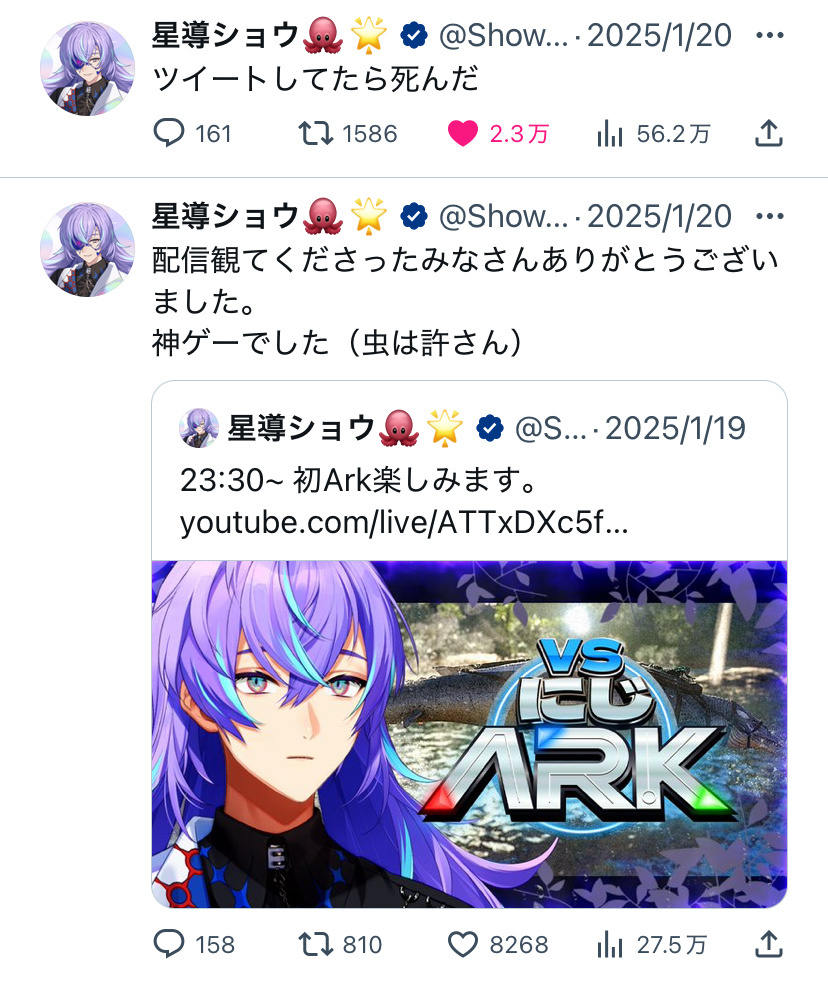Open the quoted tweet's small avatar
The height and width of the screenshot is (988, 828).
[x=199, y=428]
